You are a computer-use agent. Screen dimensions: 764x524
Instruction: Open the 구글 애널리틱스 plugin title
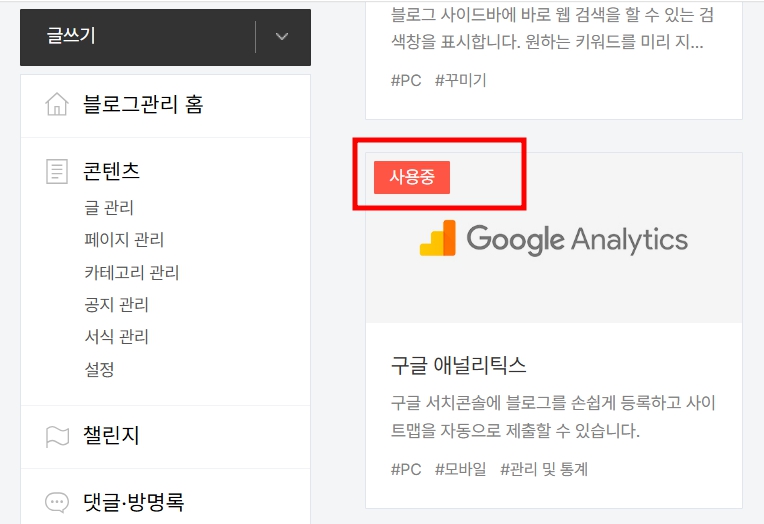tap(458, 365)
